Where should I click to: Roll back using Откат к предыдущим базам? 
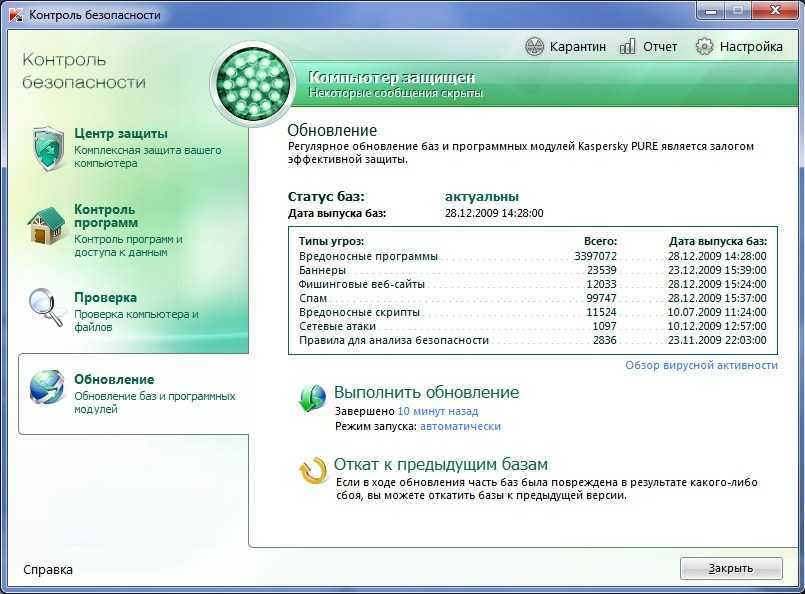440,465
